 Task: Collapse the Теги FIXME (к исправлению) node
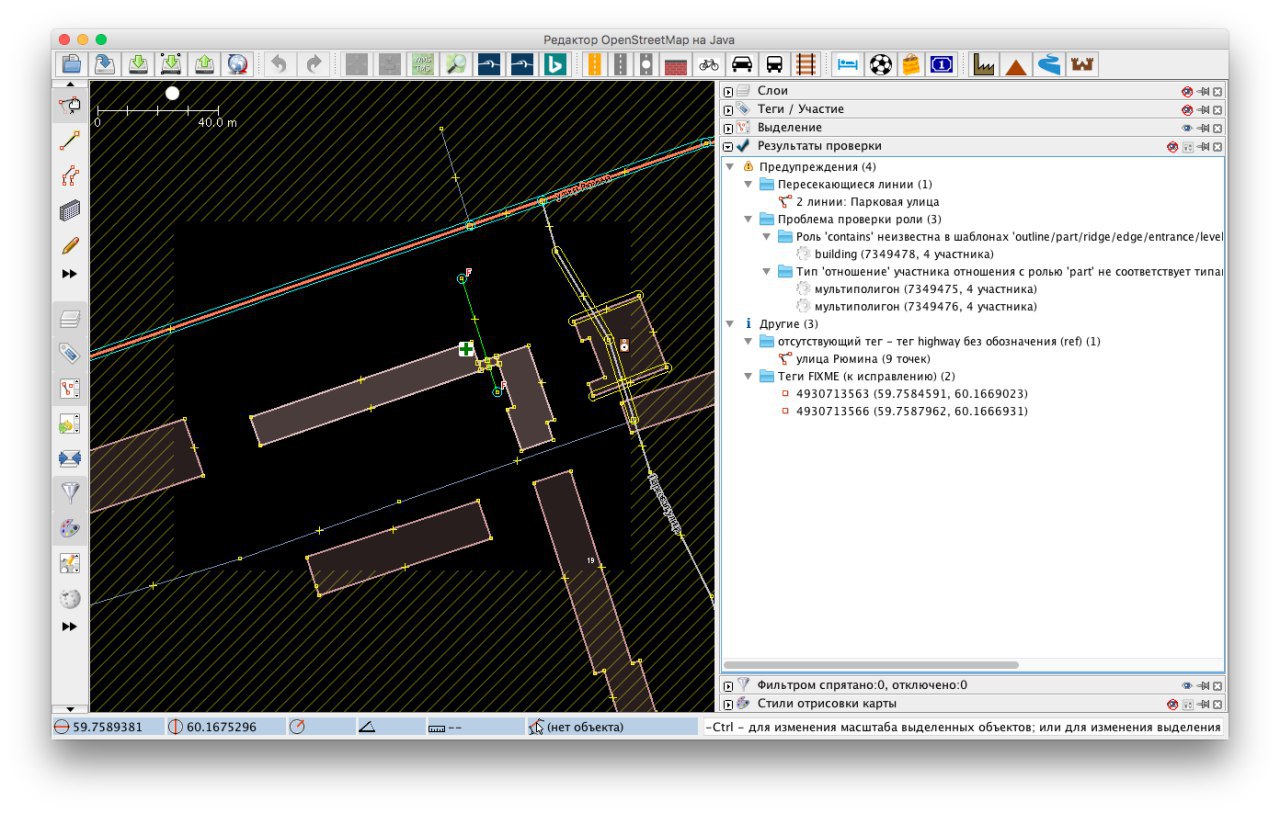tap(748, 376)
